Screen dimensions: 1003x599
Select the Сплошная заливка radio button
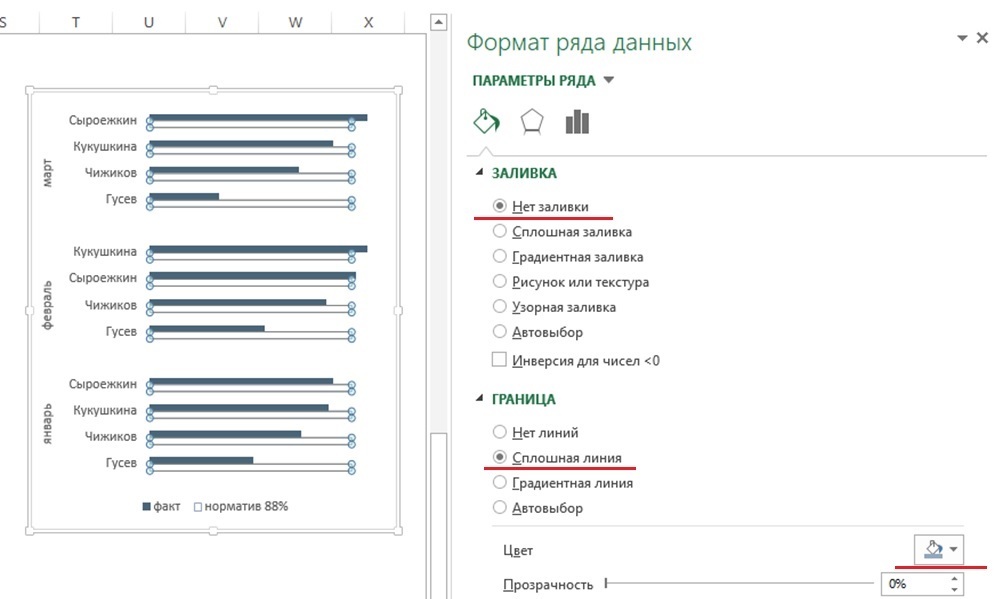point(500,231)
